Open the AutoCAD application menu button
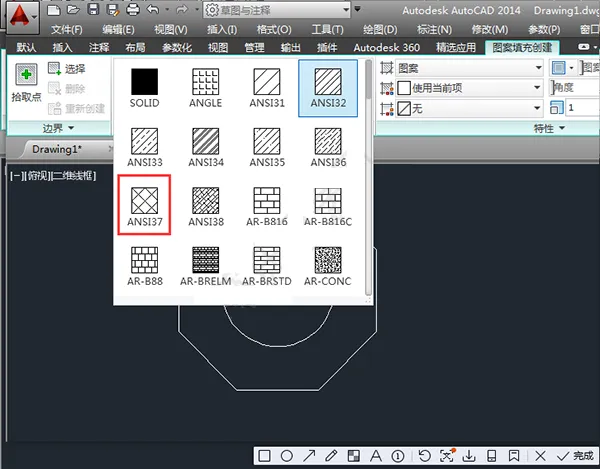600x469 pixels. point(22,16)
